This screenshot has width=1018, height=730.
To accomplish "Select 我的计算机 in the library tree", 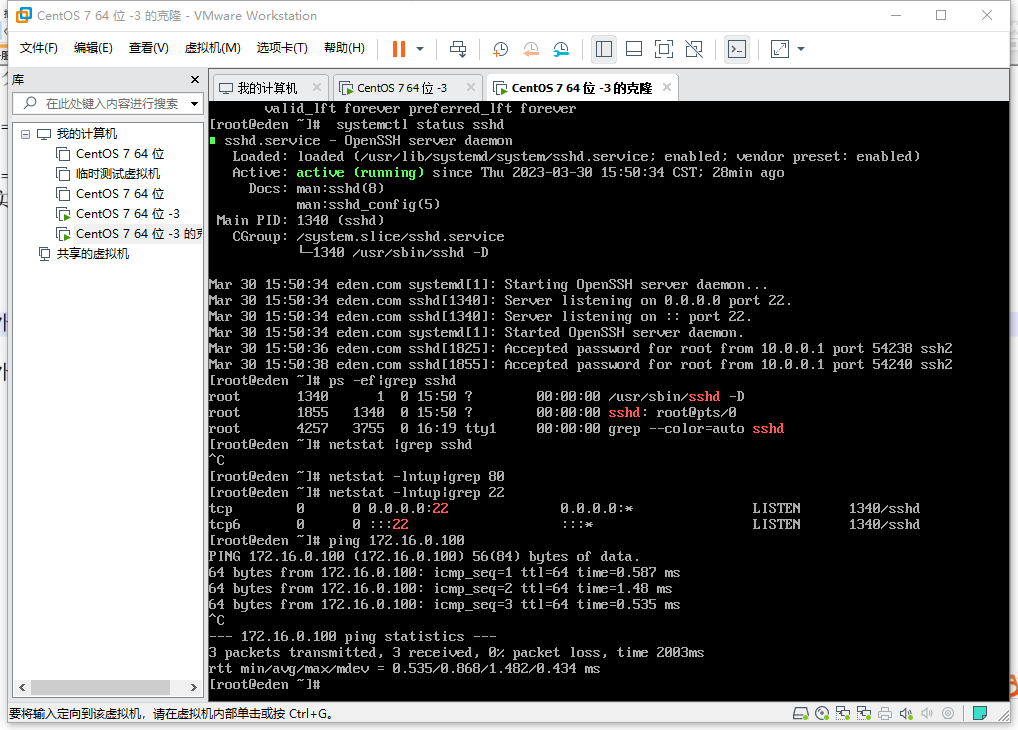I will 87,134.
